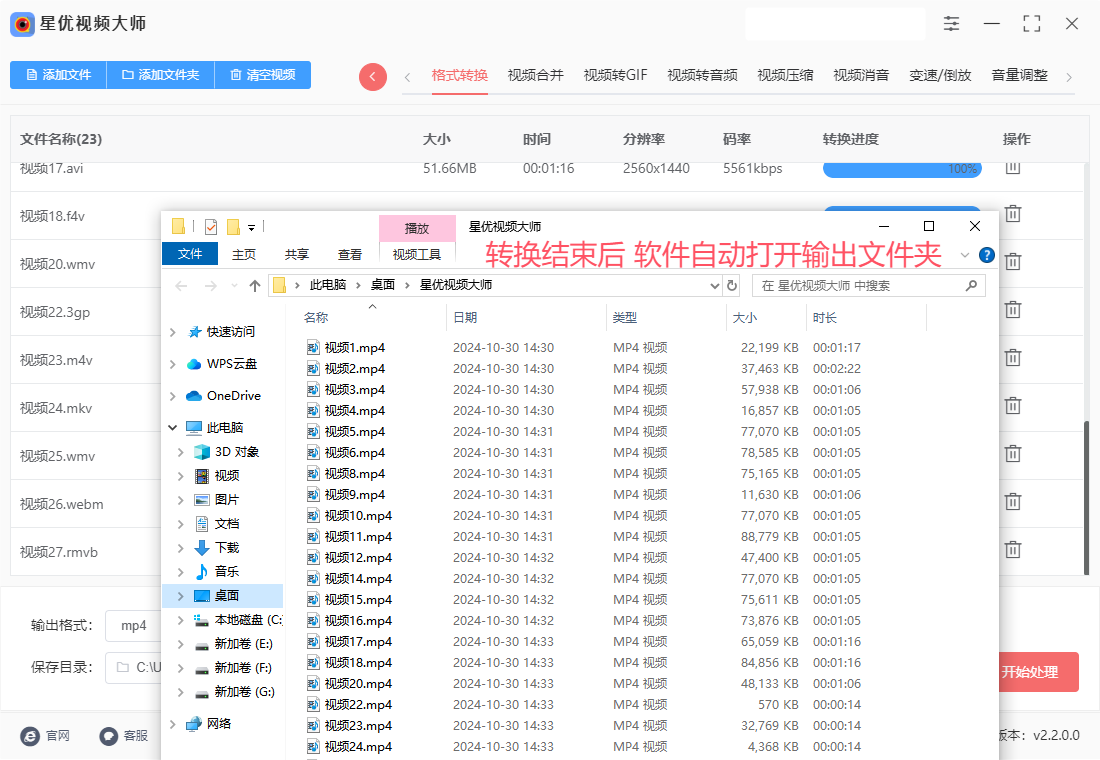Expand the 快速访问 tree node
The height and width of the screenshot is (760, 1100).
[173, 332]
